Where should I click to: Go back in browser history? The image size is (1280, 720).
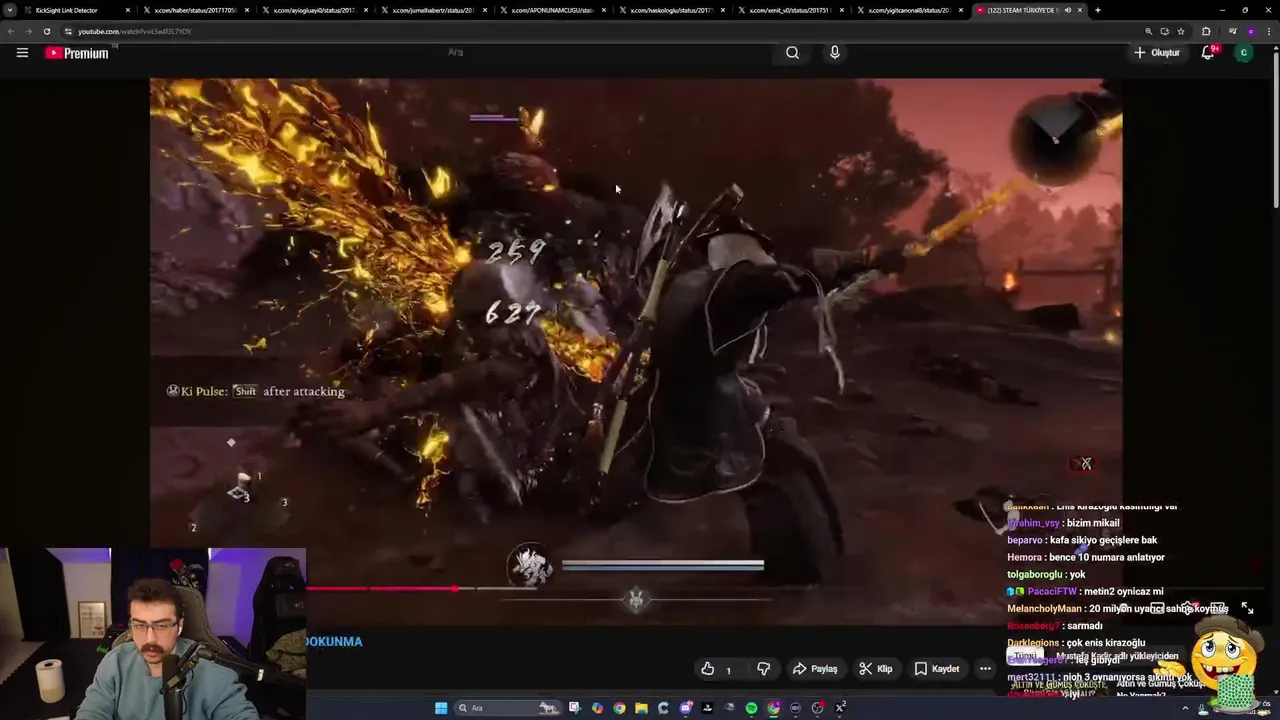(x=12, y=31)
